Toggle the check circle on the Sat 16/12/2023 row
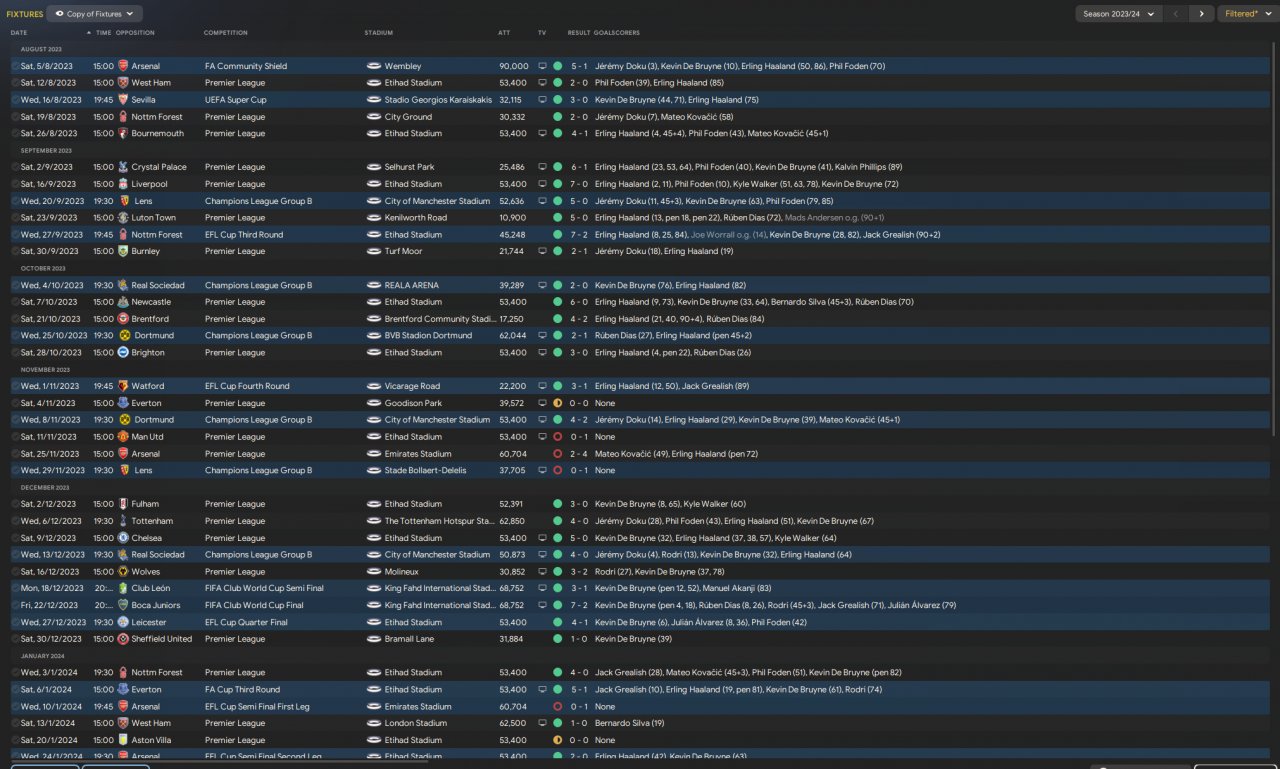The image size is (1280, 769). 15,571
